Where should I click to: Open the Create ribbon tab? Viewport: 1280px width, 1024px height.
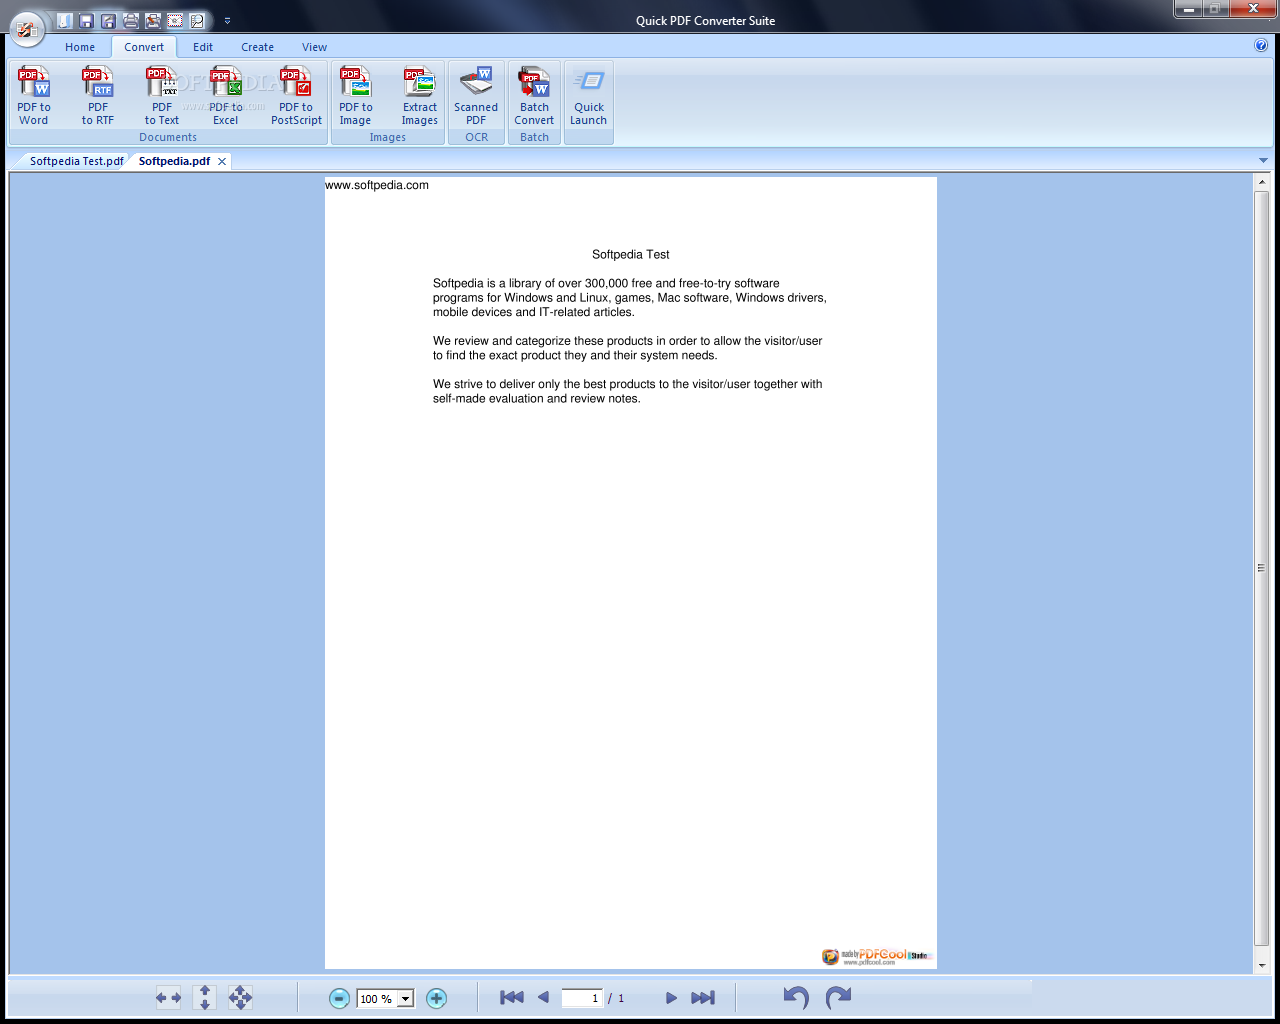pos(257,47)
